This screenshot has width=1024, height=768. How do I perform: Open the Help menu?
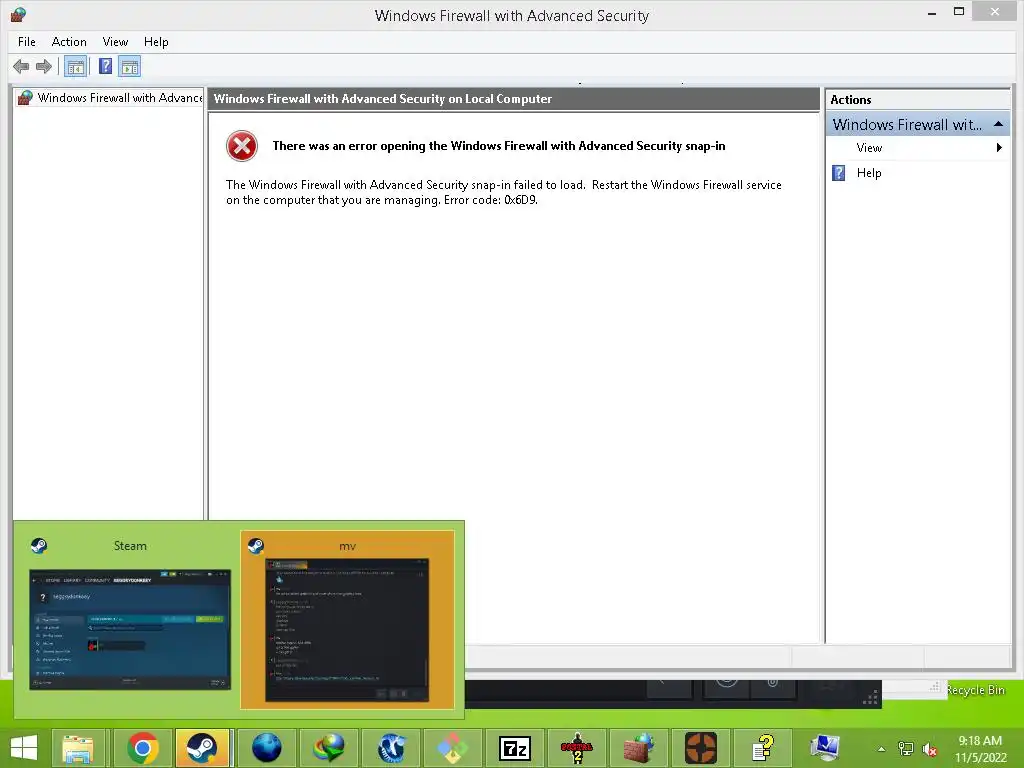[x=156, y=42]
